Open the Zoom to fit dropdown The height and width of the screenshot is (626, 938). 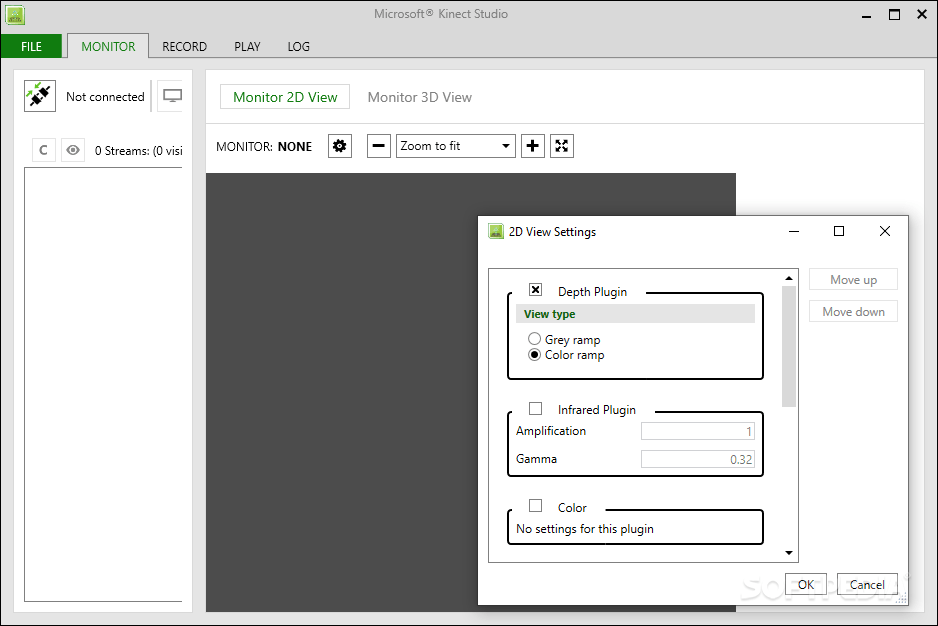[x=456, y=146]
